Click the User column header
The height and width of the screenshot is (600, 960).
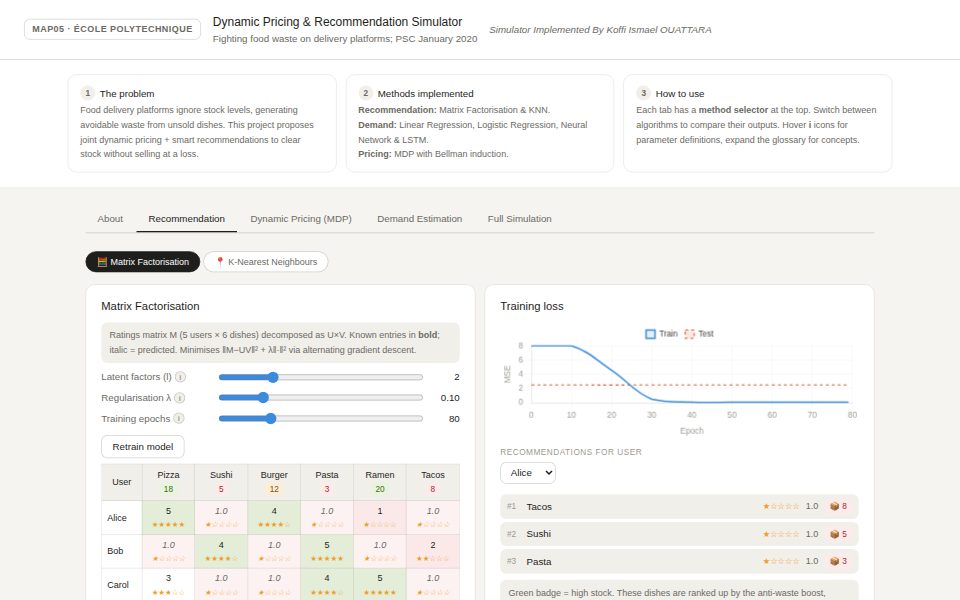[x=122, y=482]
